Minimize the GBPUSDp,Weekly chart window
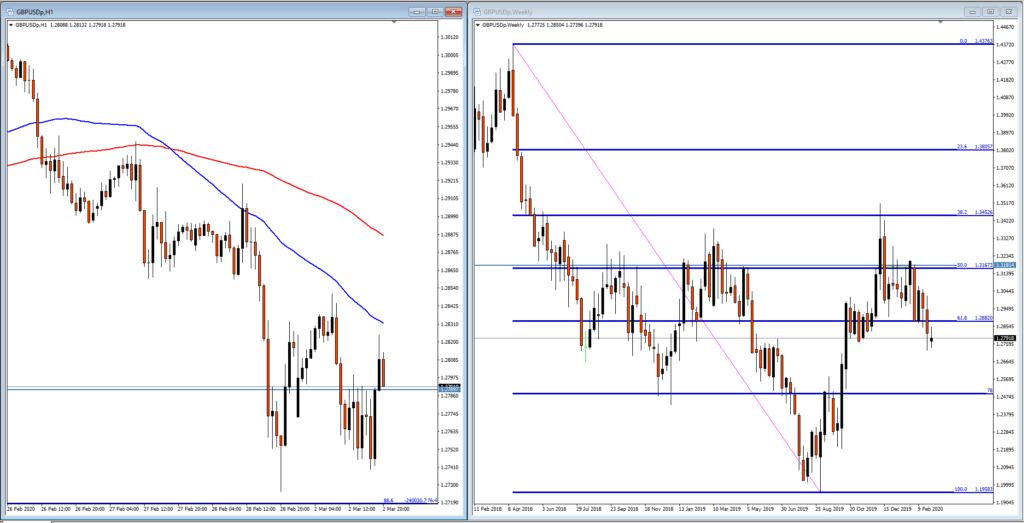 (x=974, y=11)
